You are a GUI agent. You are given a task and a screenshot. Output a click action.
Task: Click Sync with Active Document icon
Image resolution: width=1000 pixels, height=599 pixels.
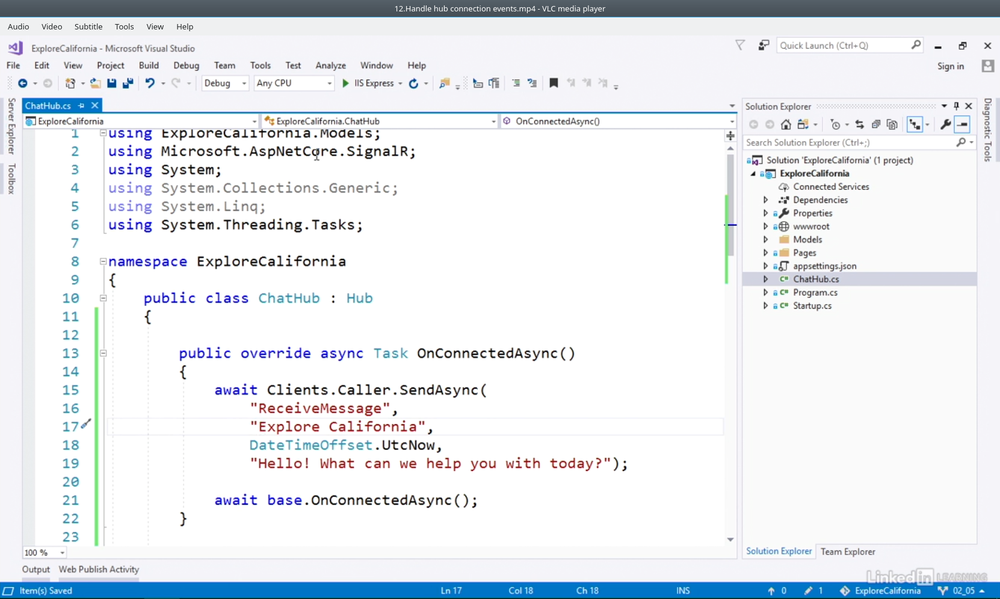tap(859, 124)
